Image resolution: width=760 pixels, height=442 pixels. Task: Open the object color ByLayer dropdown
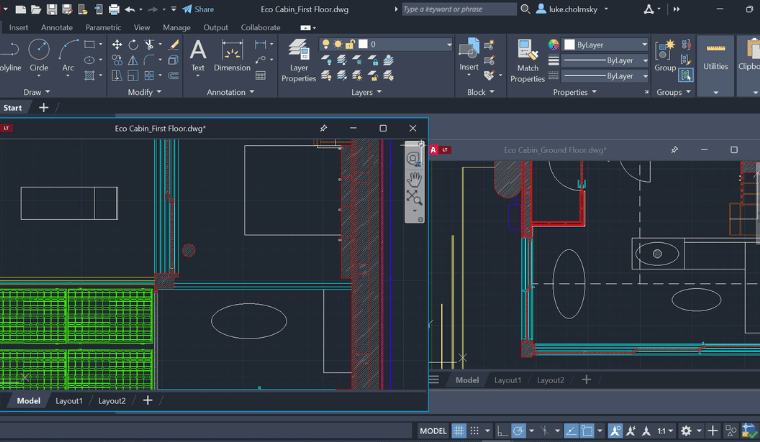click(605, 45)
